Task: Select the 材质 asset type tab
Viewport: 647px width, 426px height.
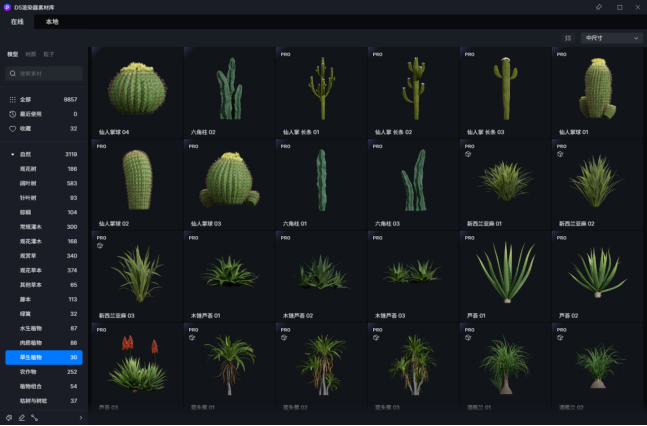Action: (x=31, y=54)
